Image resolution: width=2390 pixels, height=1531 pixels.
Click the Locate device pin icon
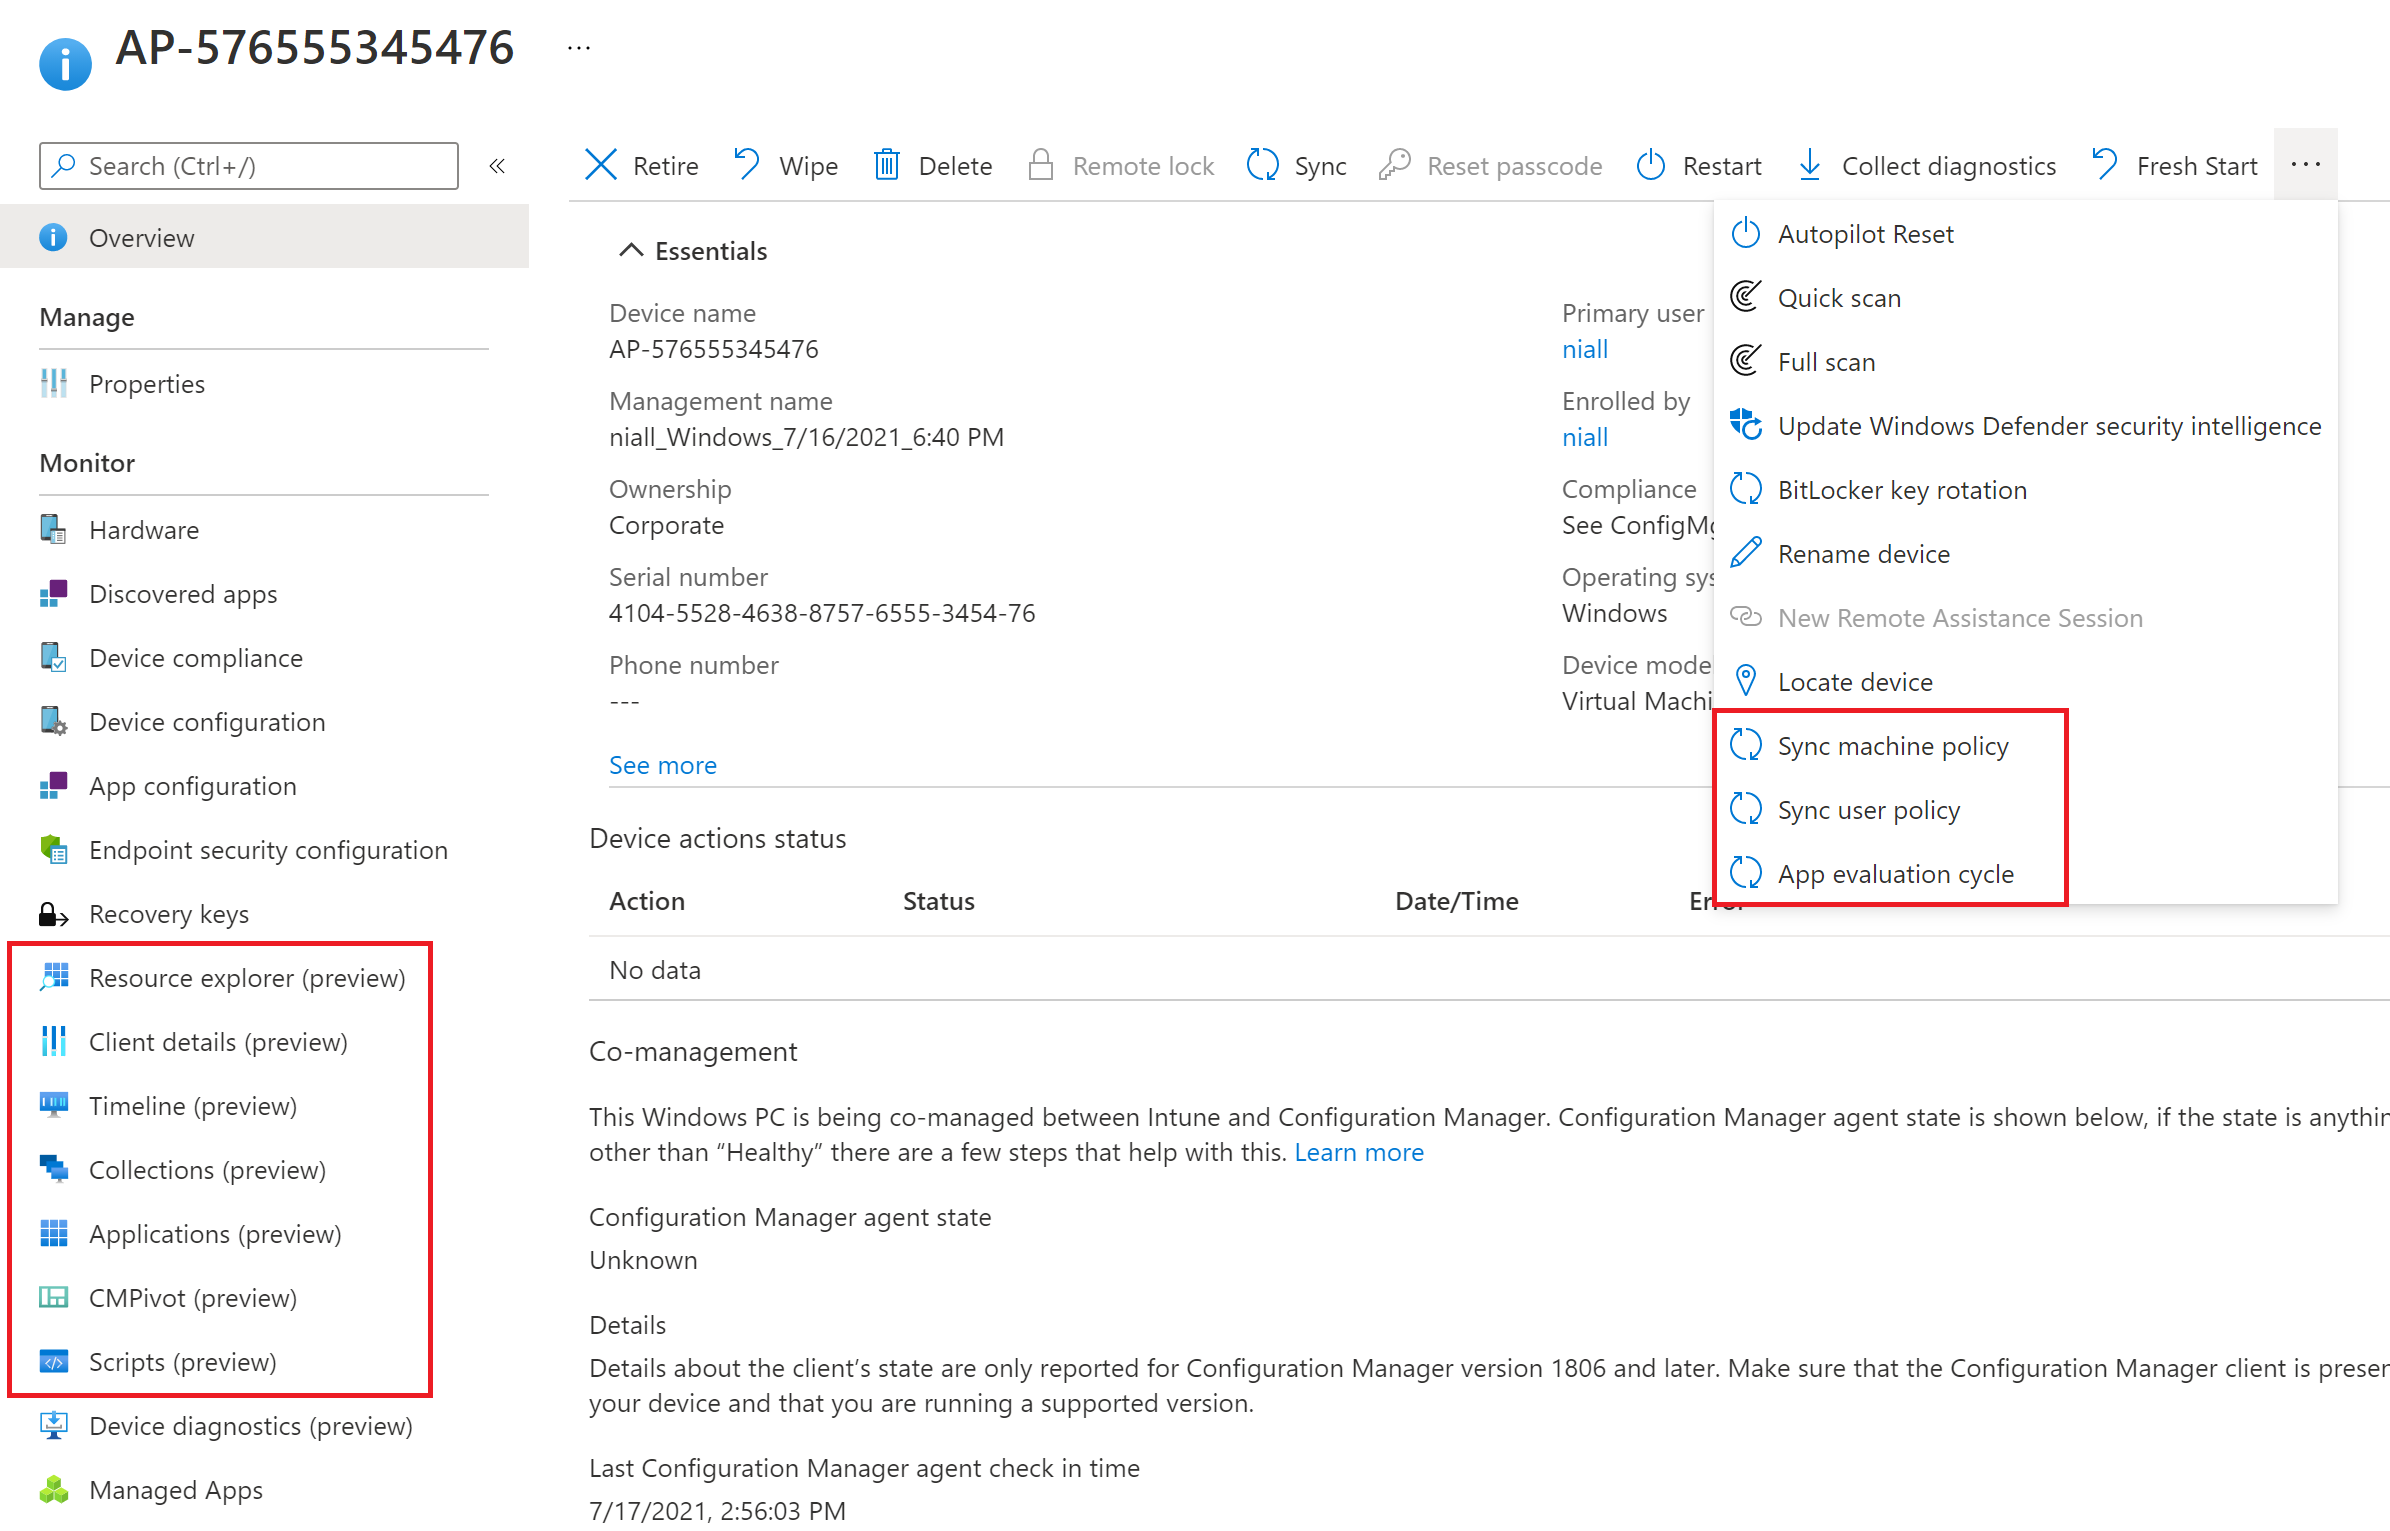[x=1746, y=681]
